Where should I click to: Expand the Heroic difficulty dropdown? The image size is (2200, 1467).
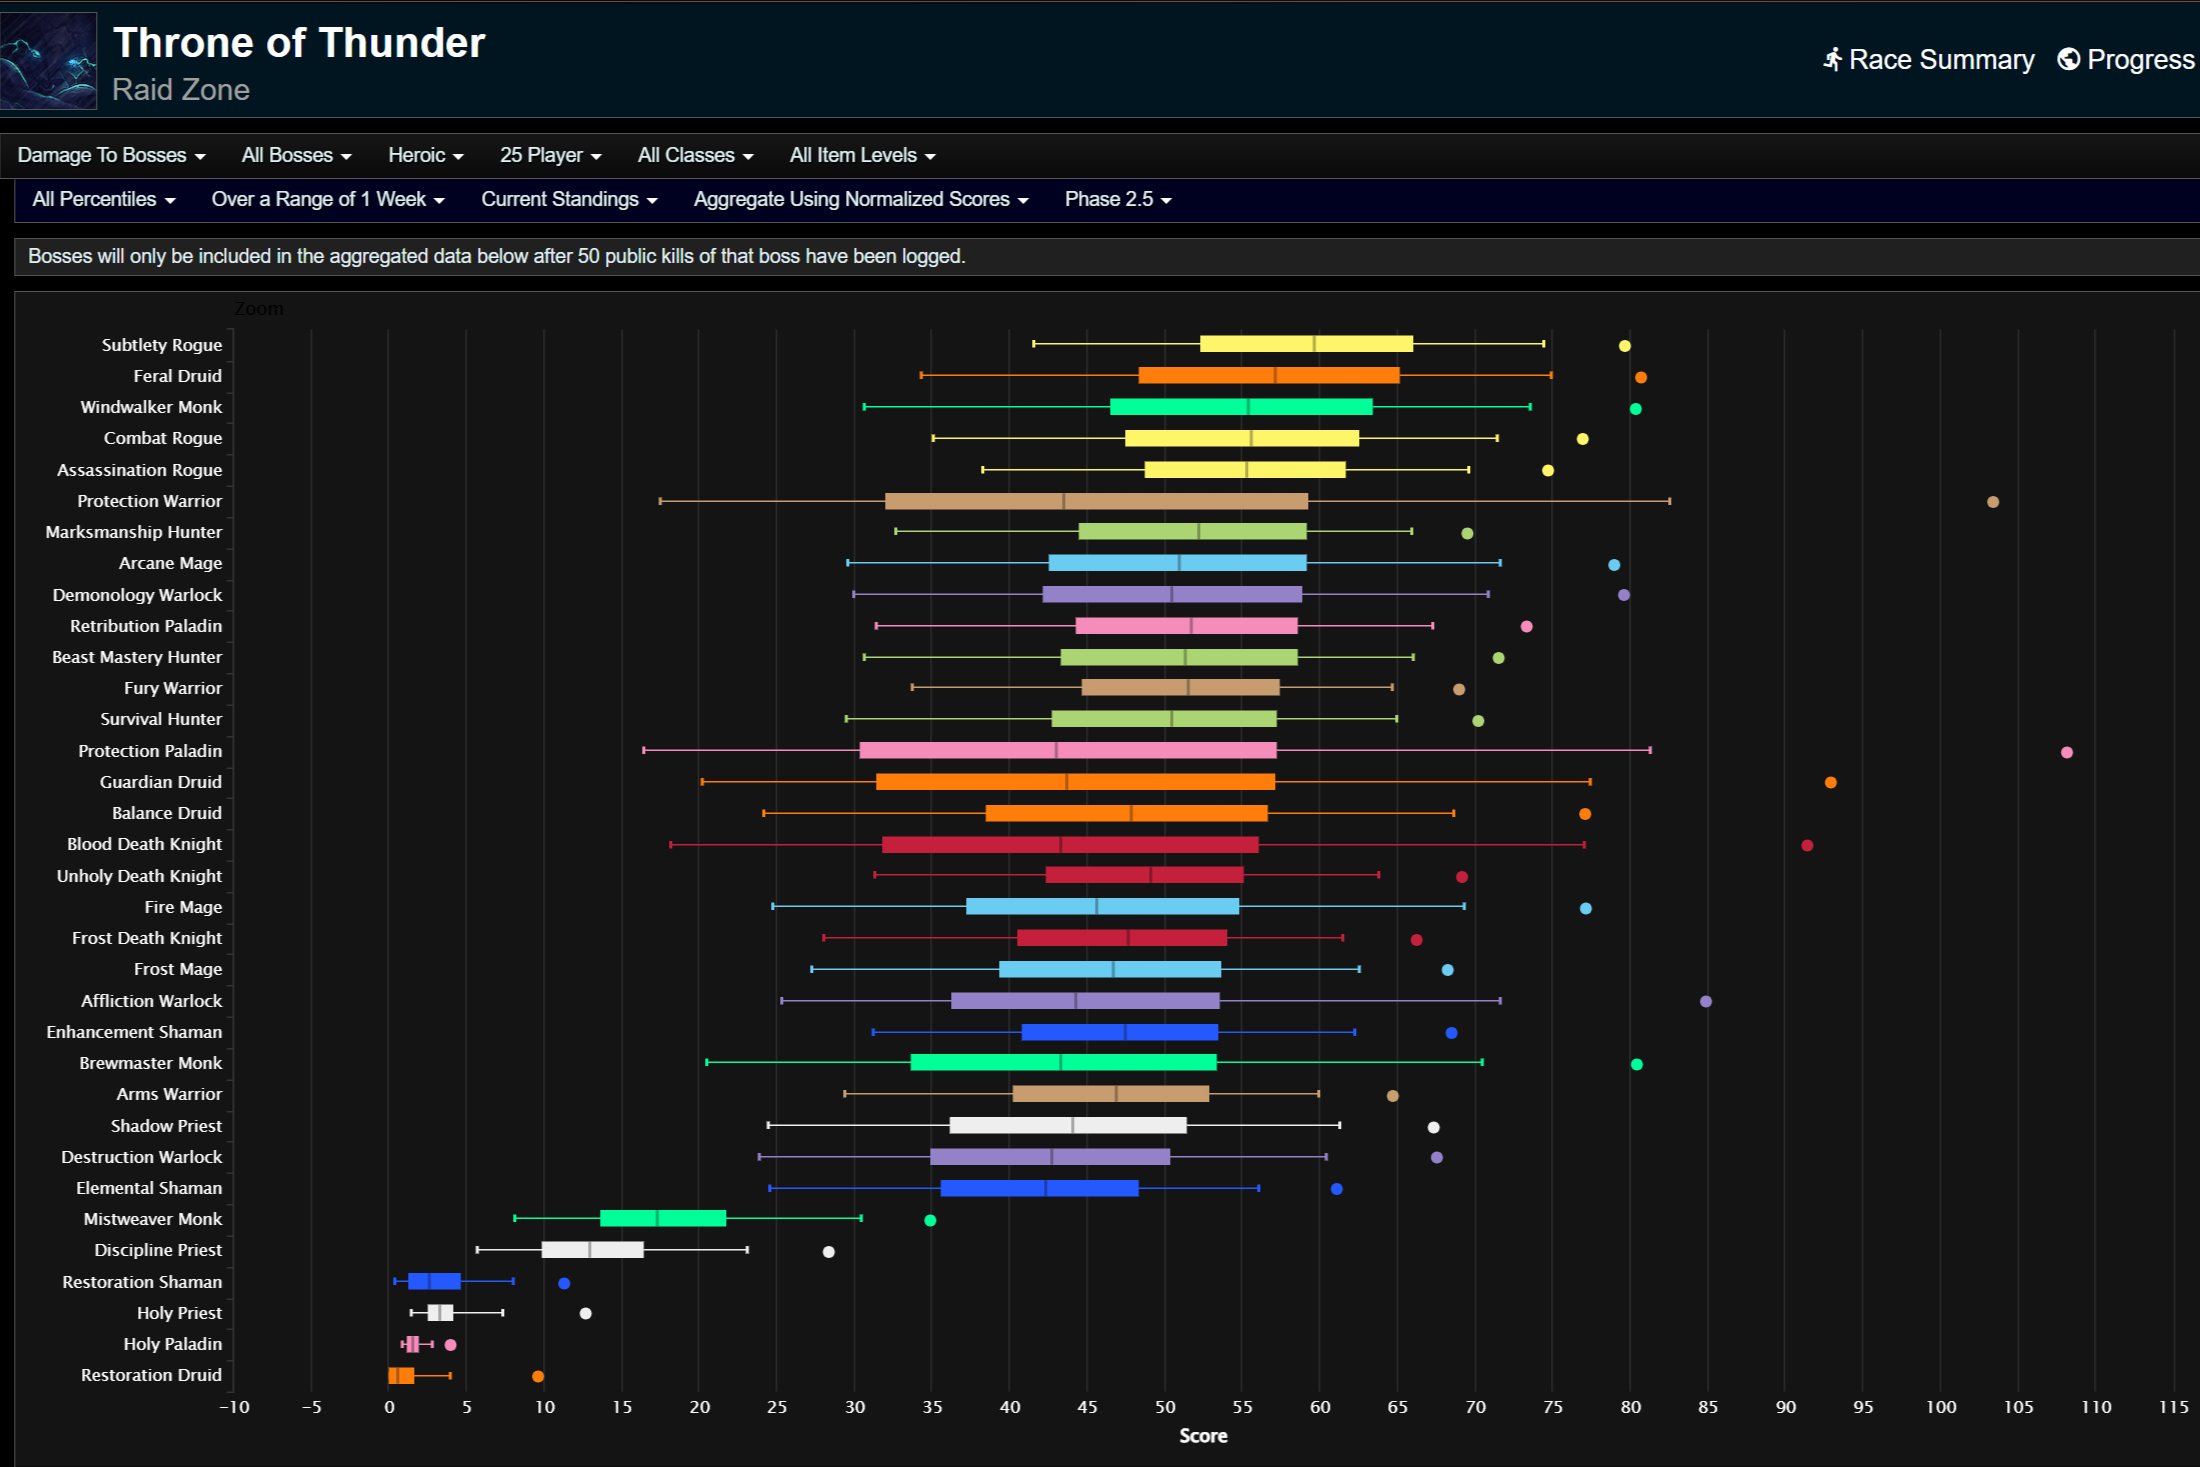point(425,155)
